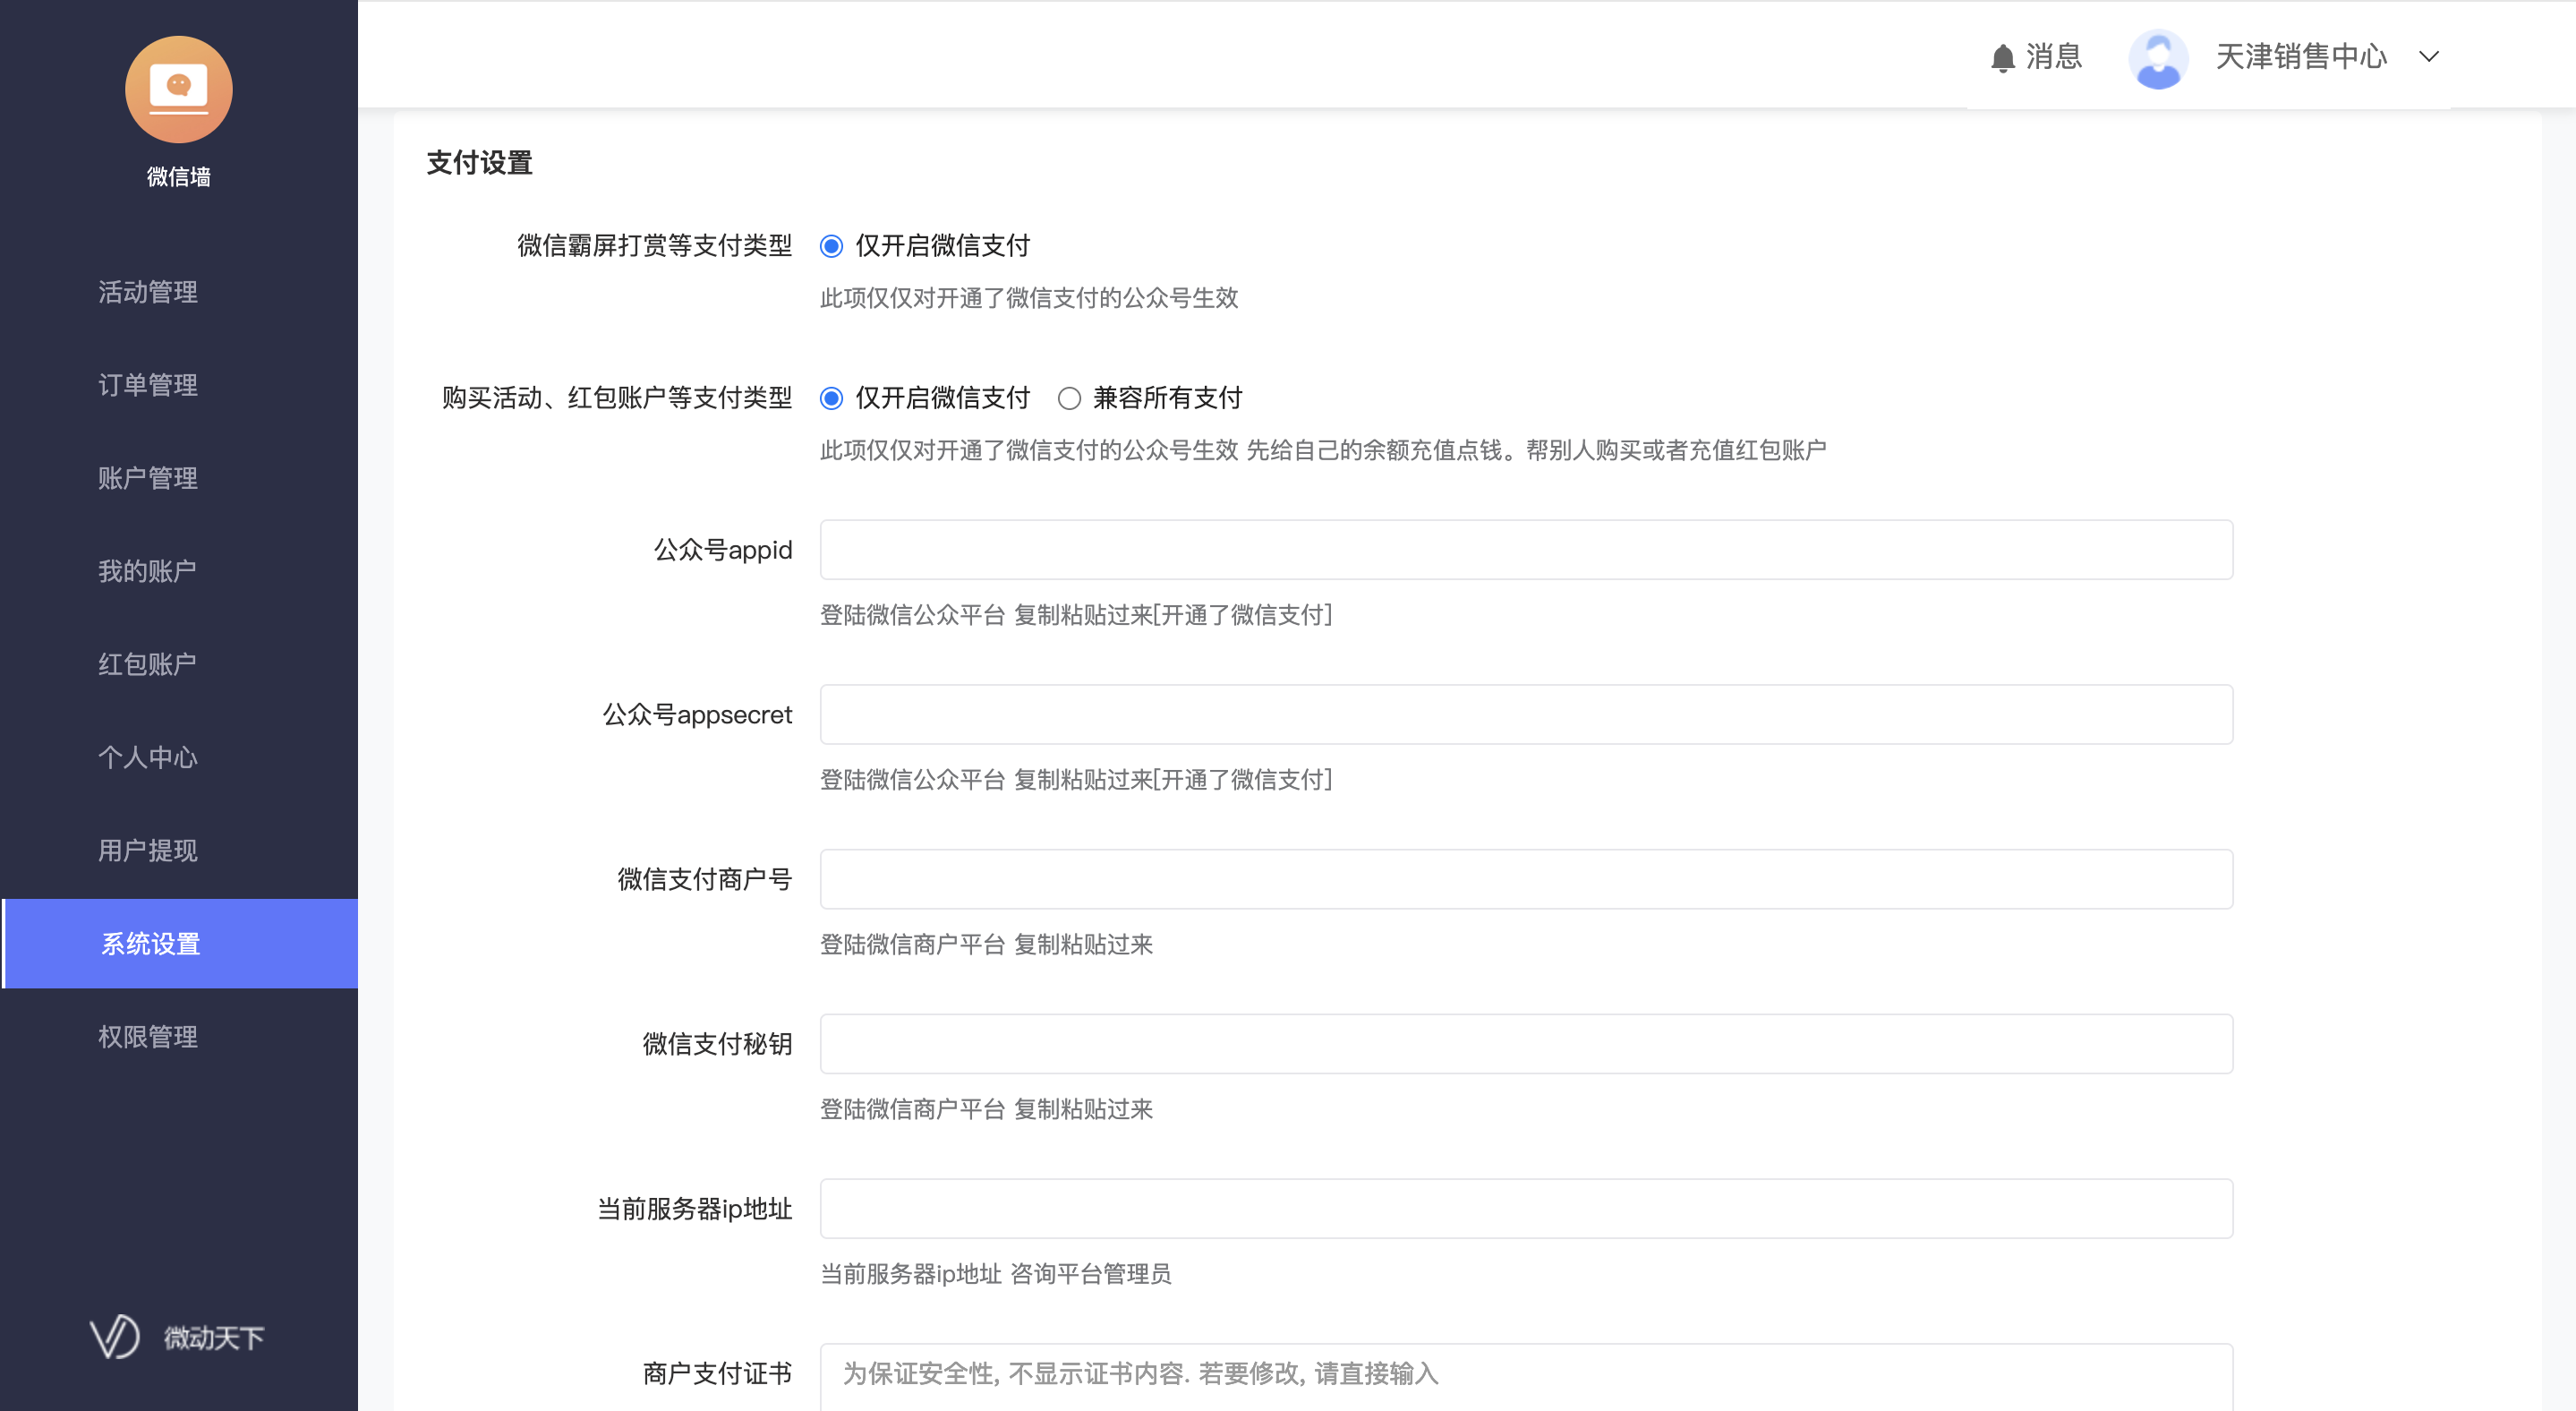
Task: Open 用户提现 in the sidebar
Action: point(148,850)
